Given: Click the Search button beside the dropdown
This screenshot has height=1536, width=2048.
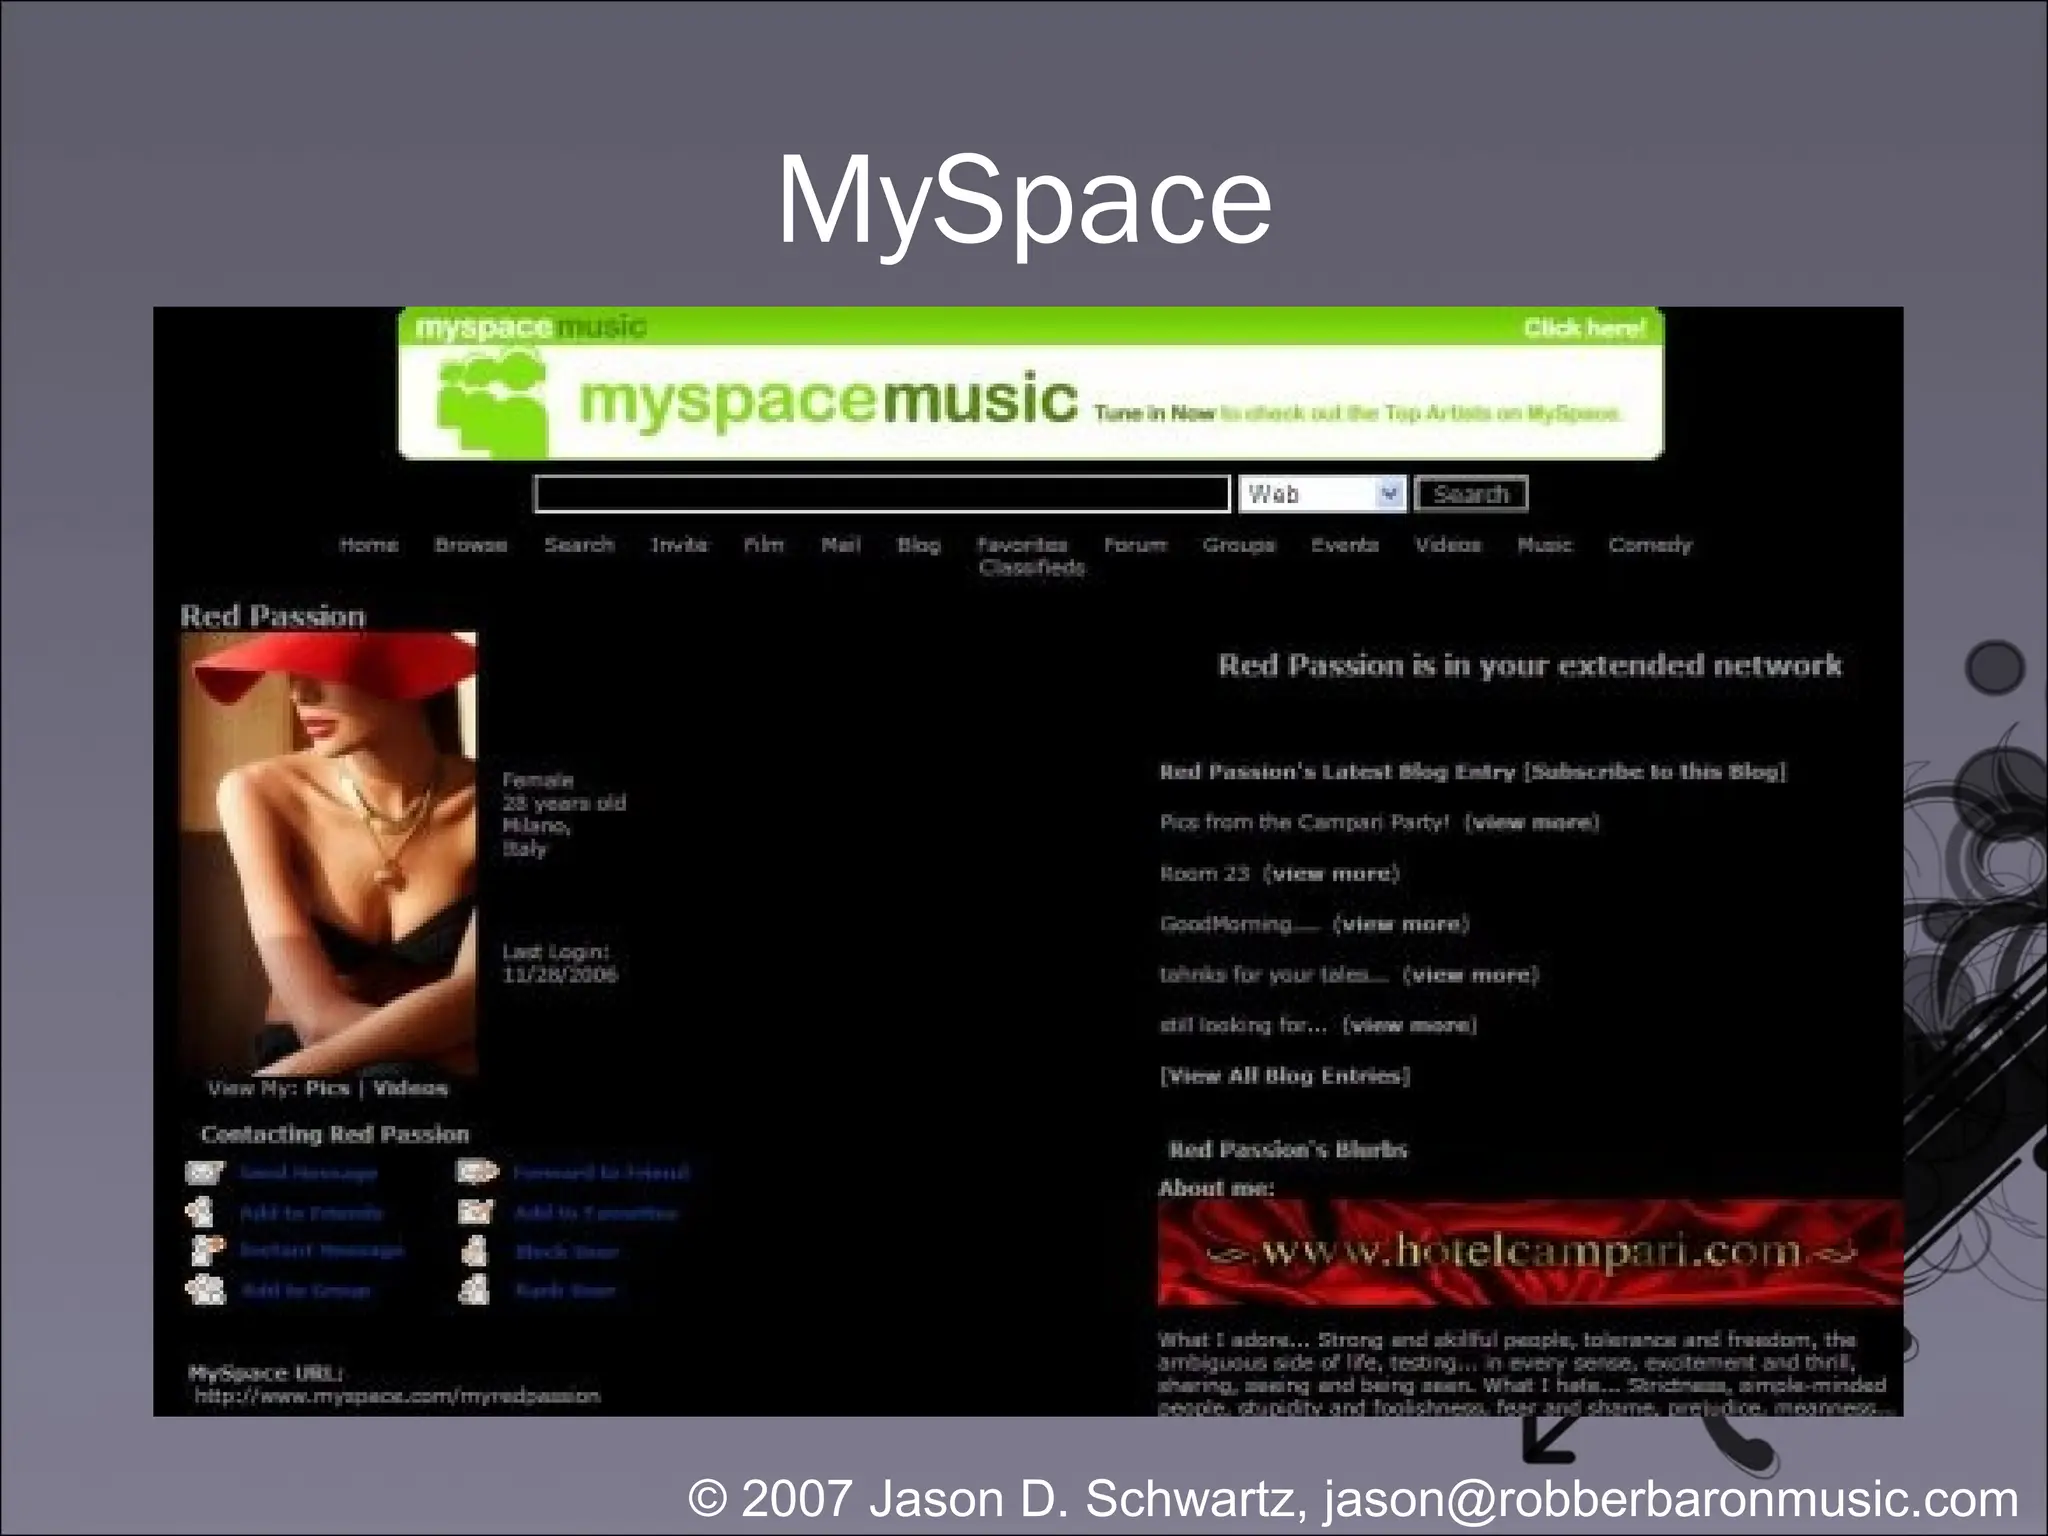Looking at the screenshot, I should tap(1471, 494).
